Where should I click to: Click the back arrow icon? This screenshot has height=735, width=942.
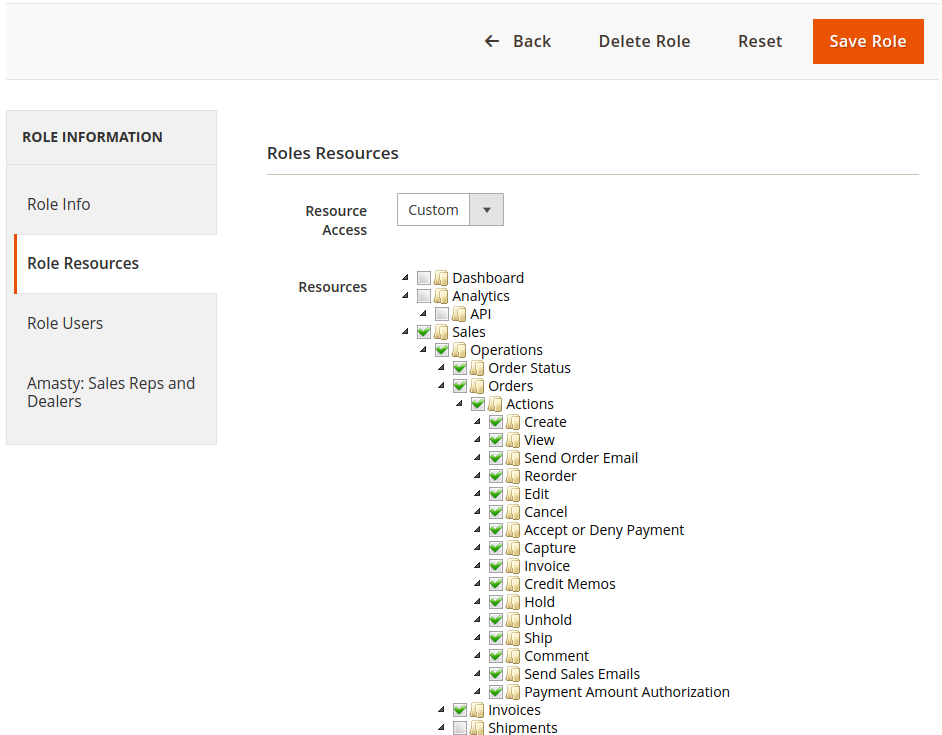point(491,41)
